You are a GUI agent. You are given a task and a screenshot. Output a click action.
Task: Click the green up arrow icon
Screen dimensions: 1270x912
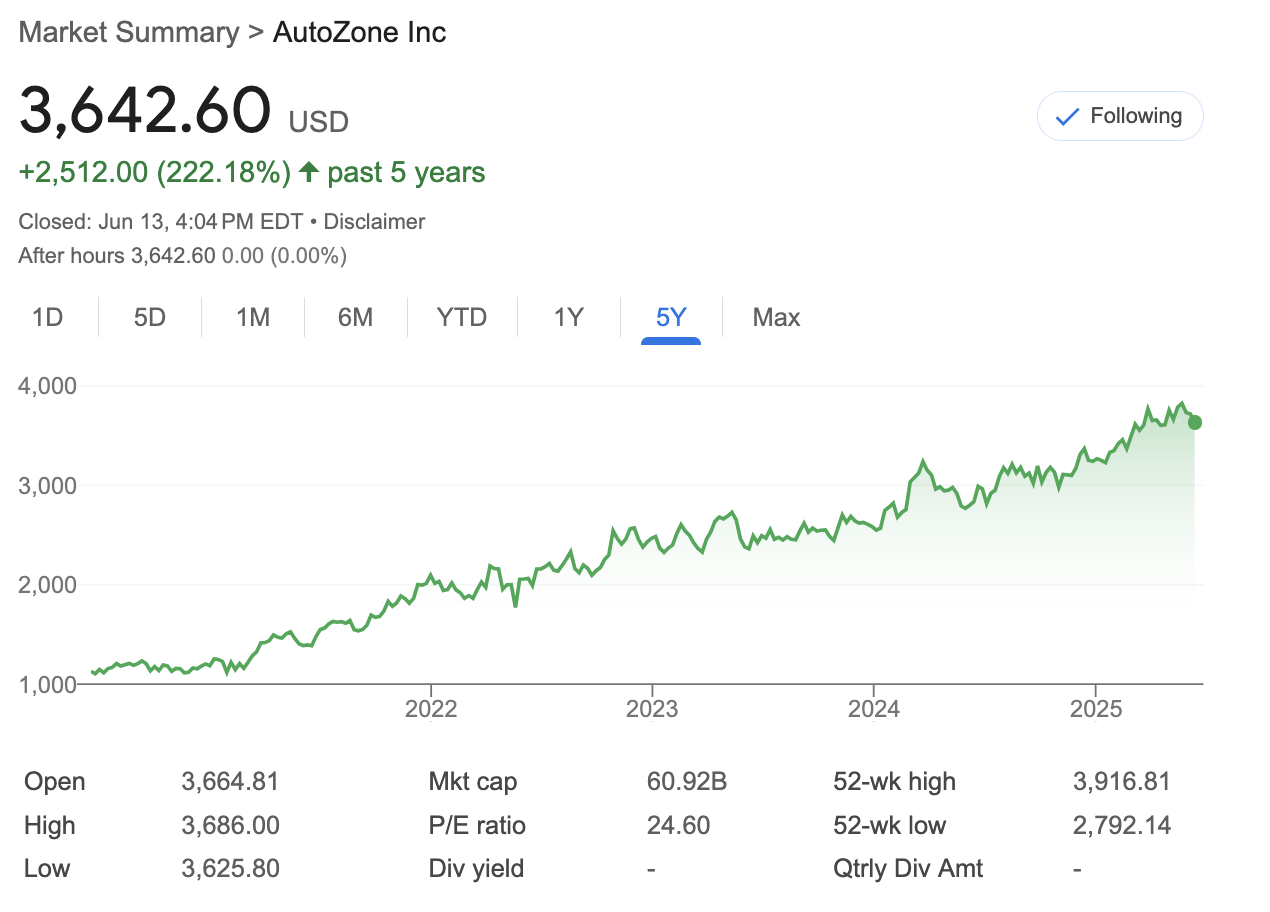309,173
